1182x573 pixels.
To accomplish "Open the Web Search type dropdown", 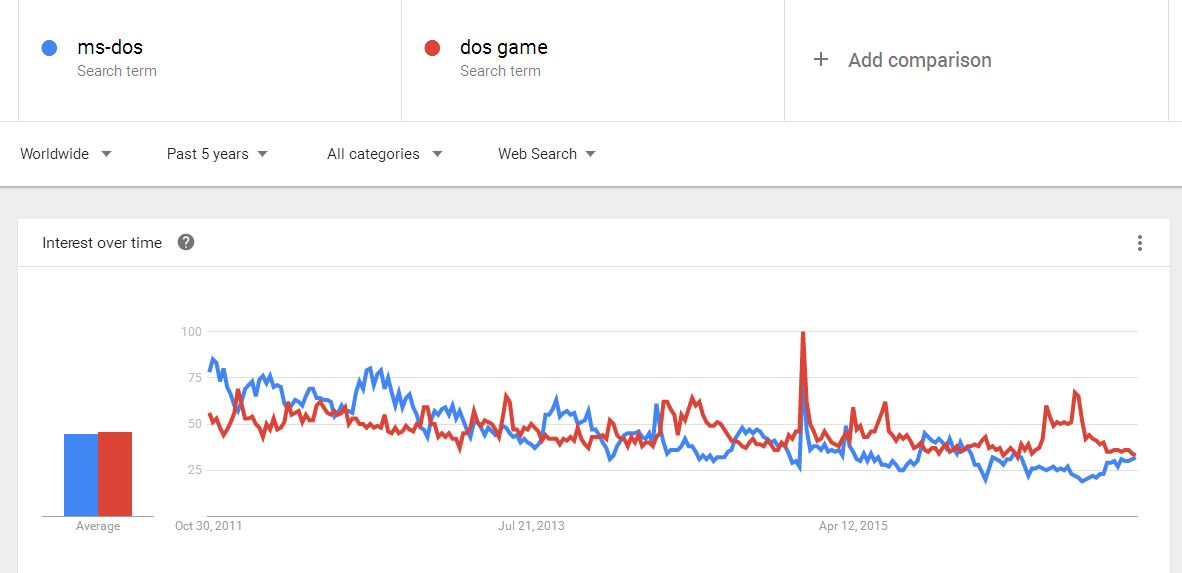I will tap(547, 154).
